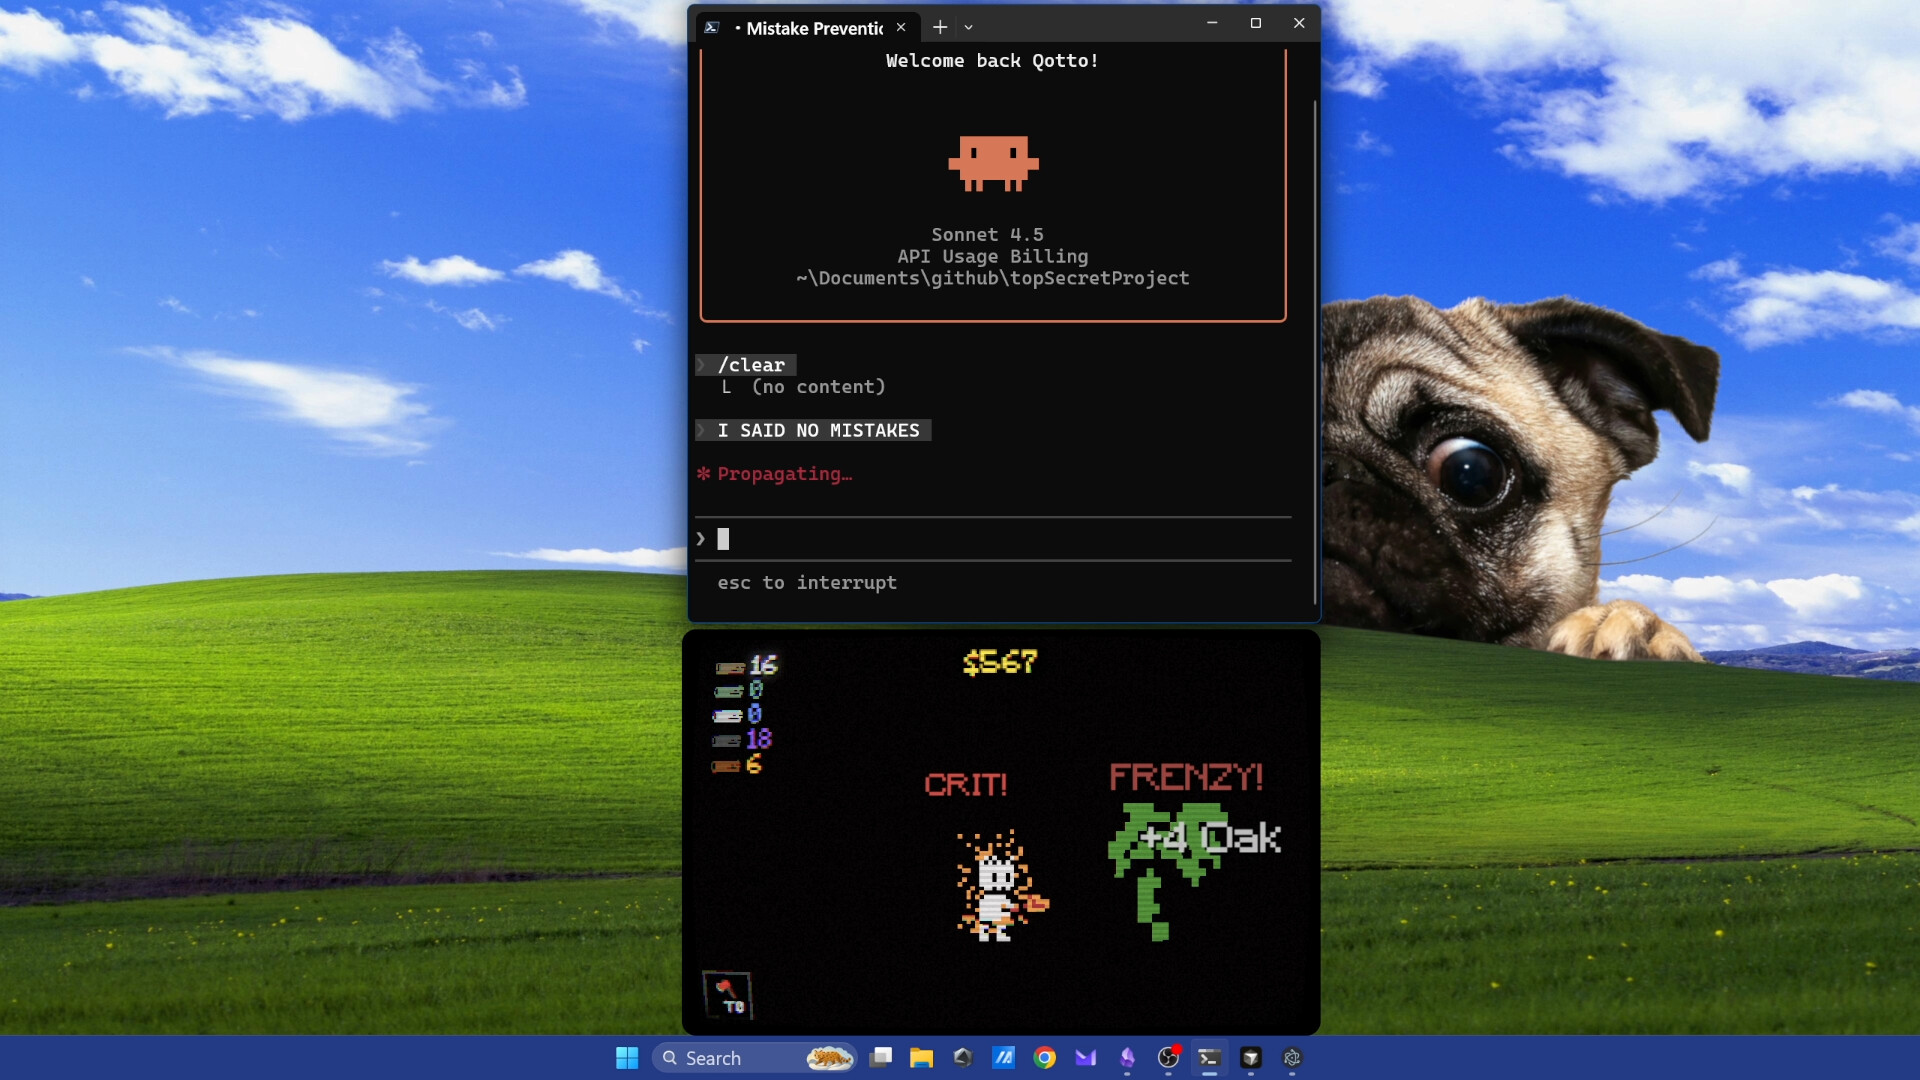
Task: Click the Windows Start button
Action: (627, 1058)
